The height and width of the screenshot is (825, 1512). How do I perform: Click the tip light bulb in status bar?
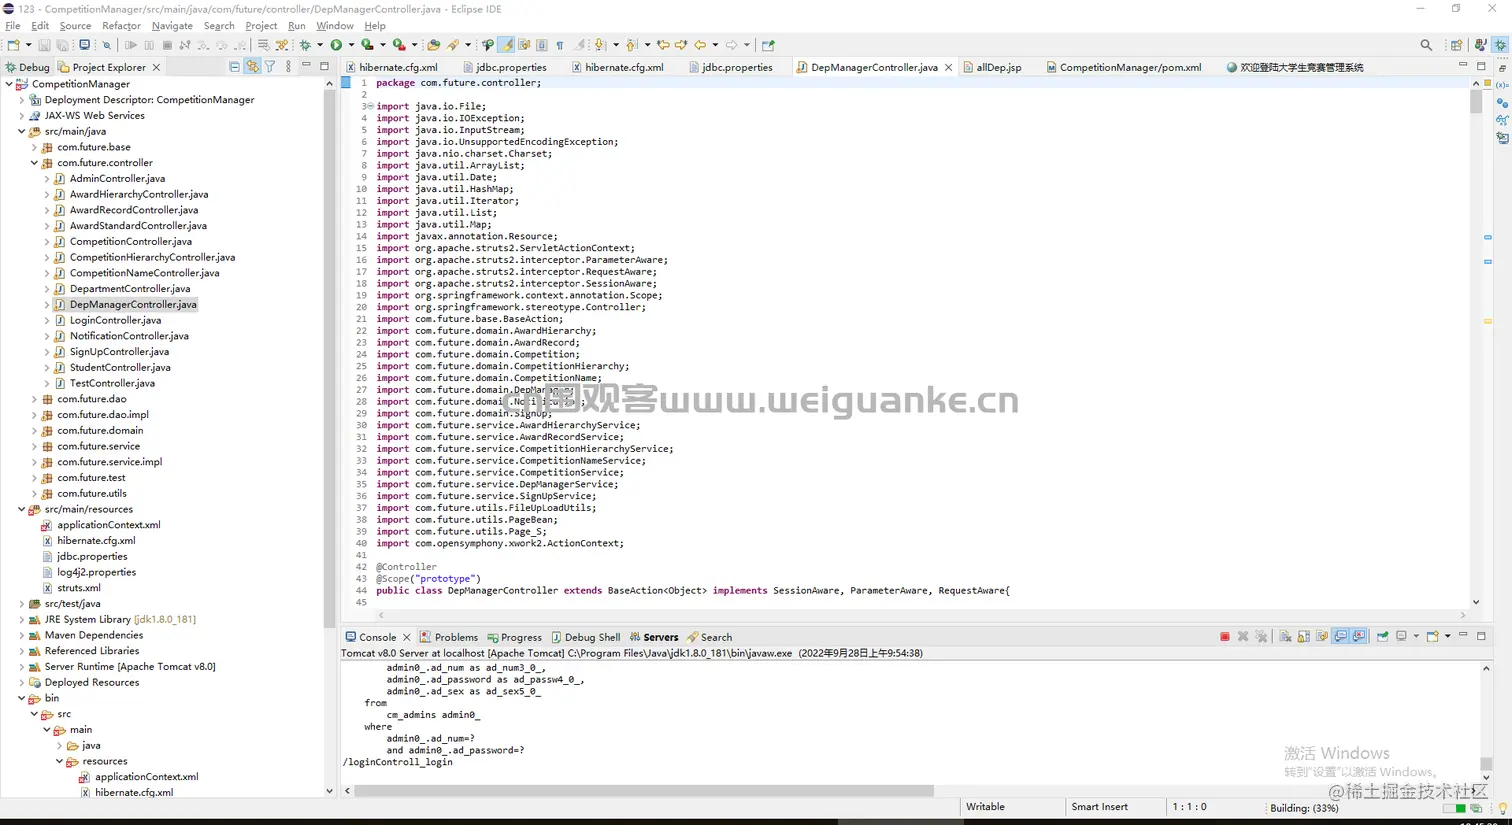[x=1502, y=808]
